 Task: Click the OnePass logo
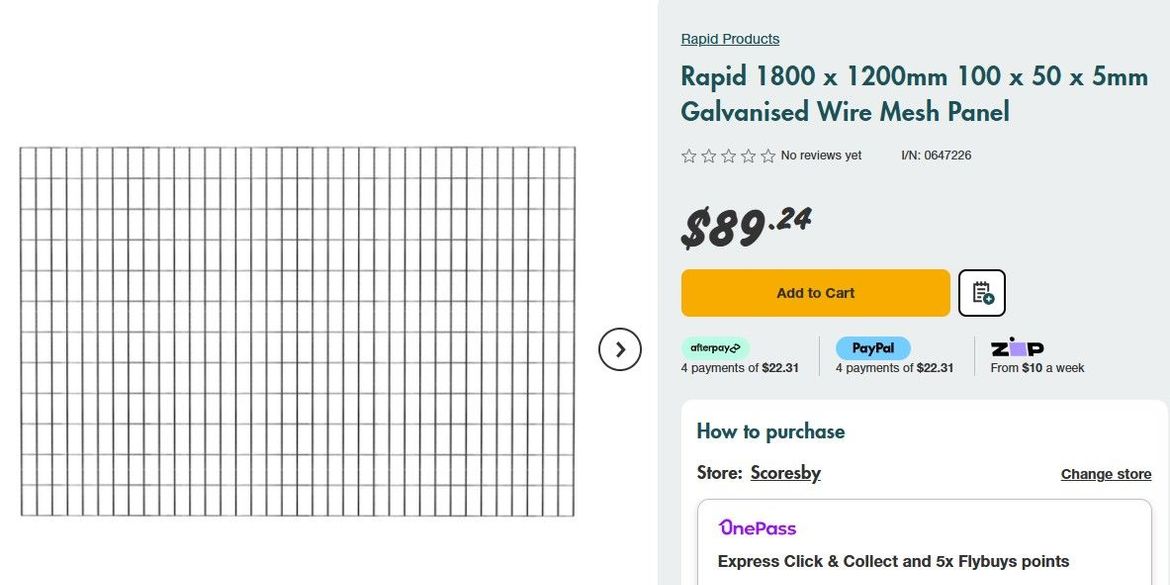point(757,528)
